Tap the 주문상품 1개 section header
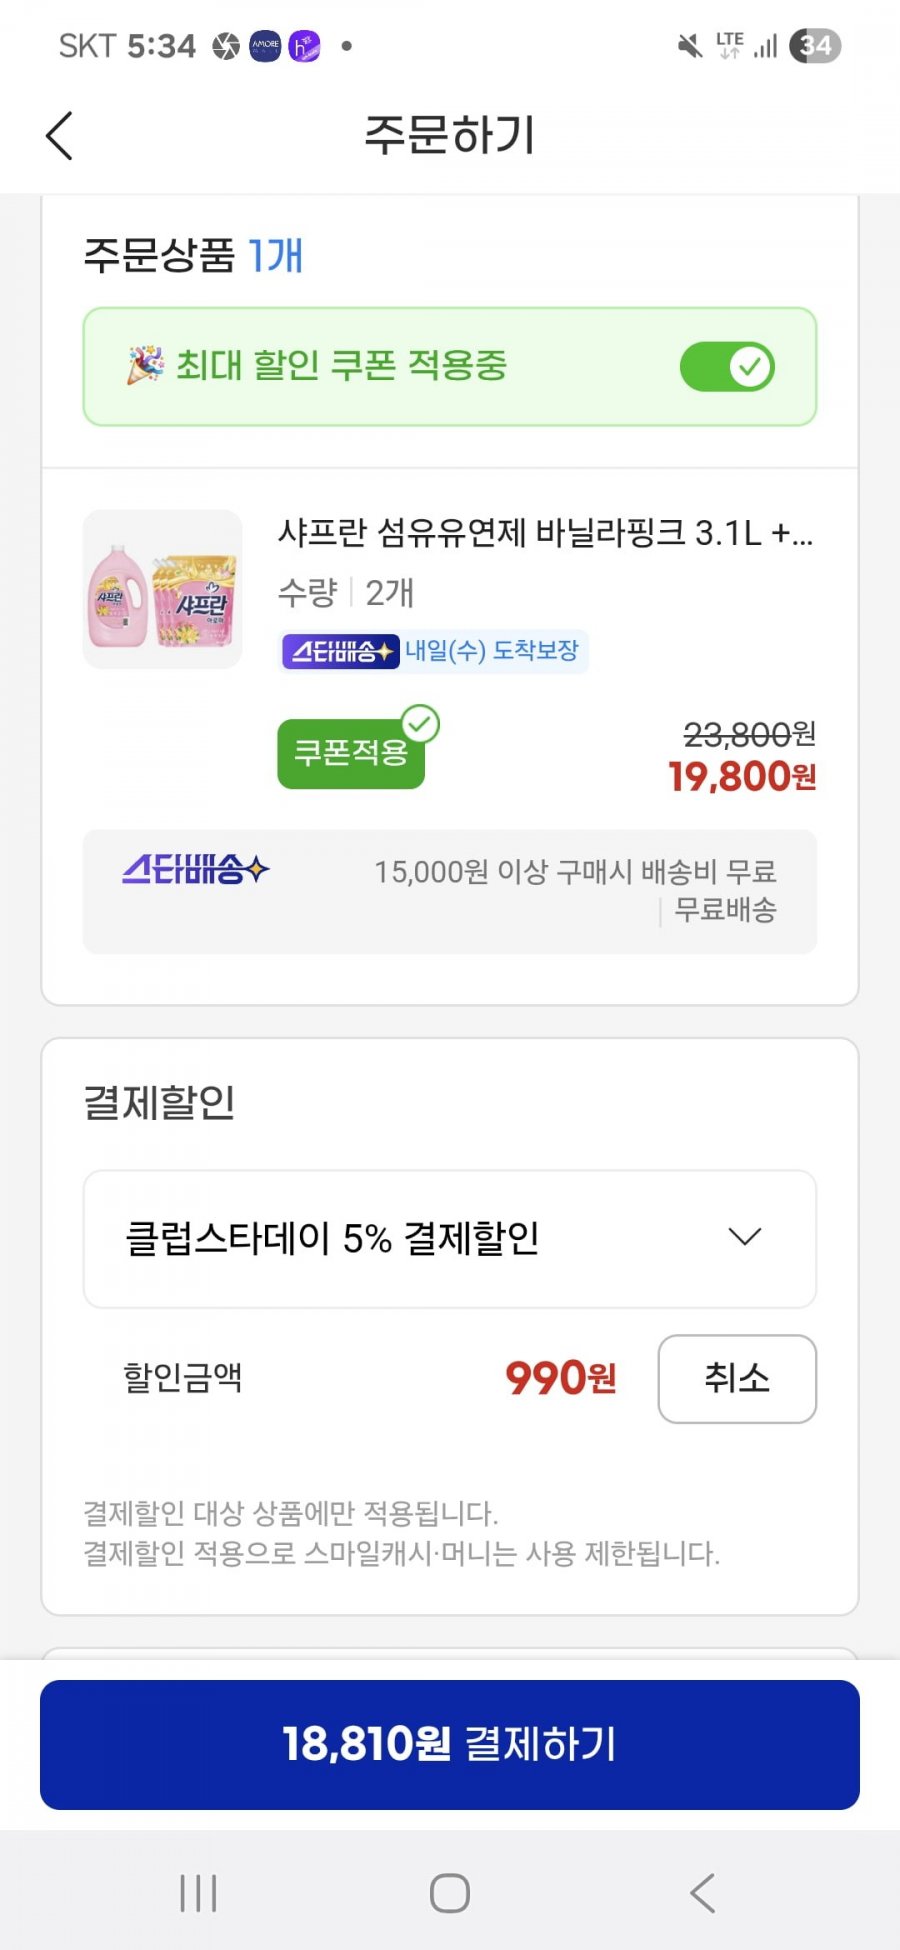The image size is (900, 1950). [x=193, y=256]
